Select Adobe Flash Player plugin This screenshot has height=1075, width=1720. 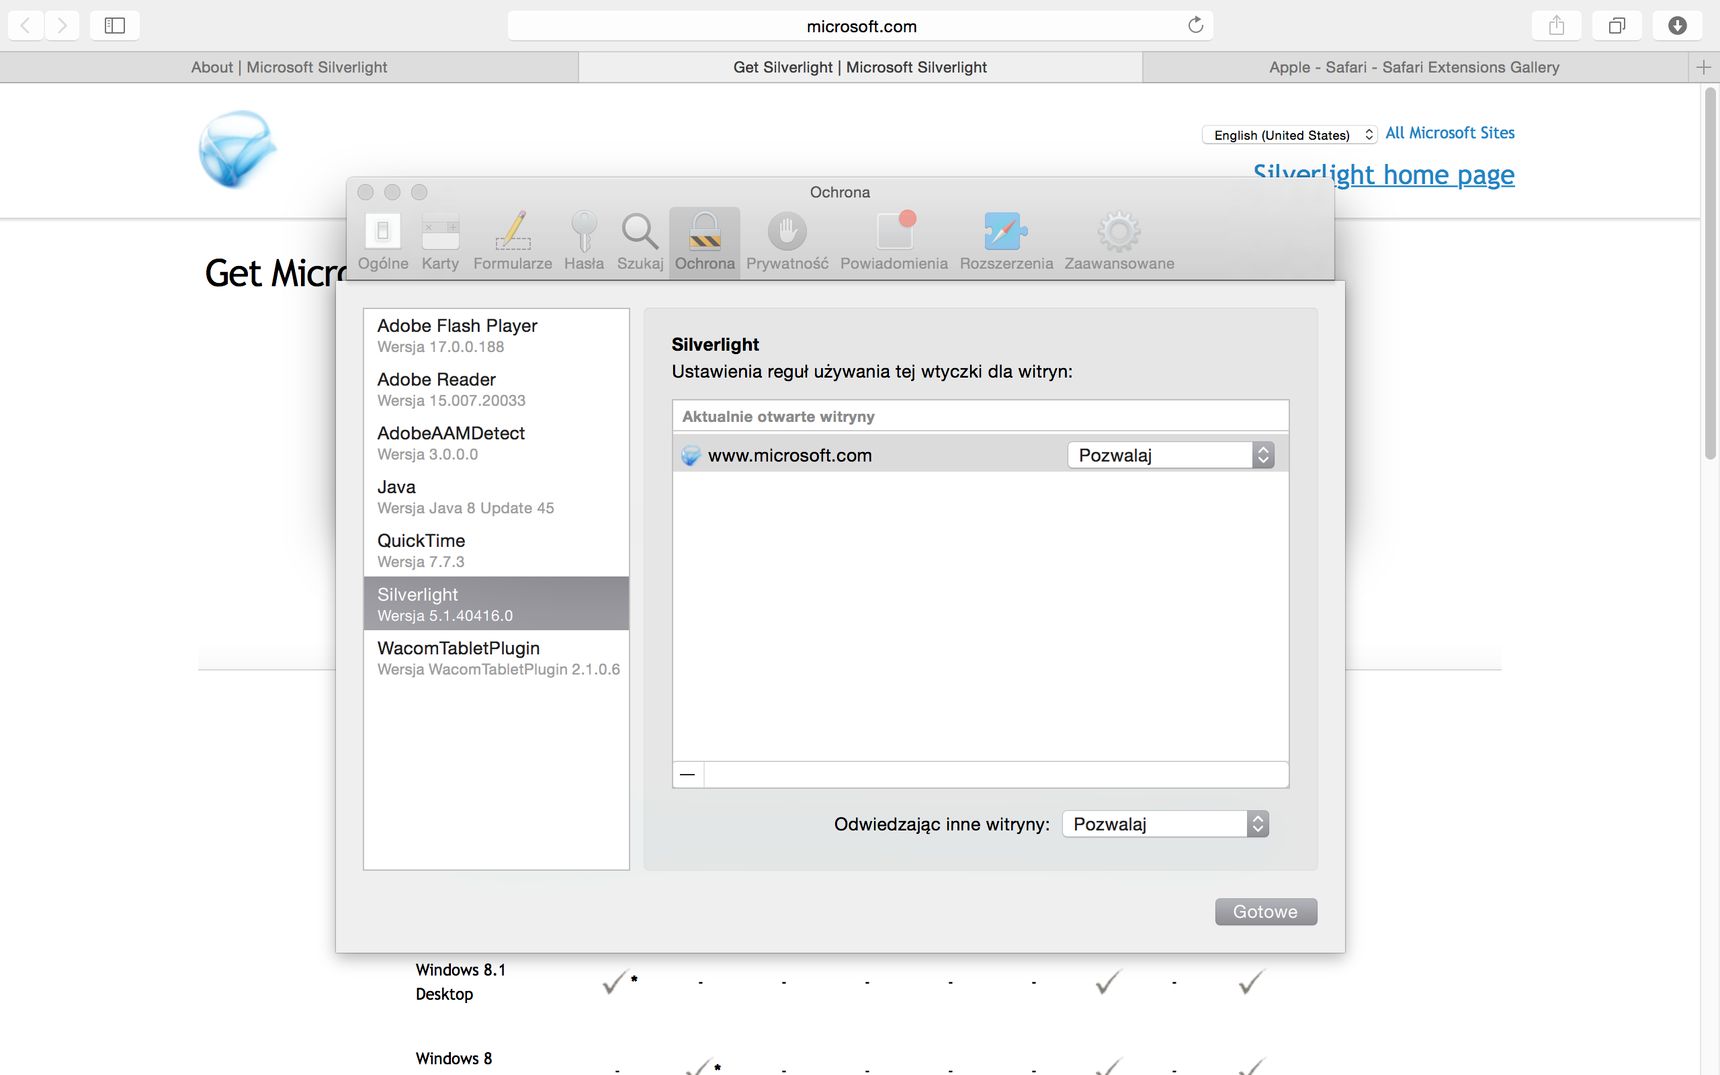[x=496, y=335]
